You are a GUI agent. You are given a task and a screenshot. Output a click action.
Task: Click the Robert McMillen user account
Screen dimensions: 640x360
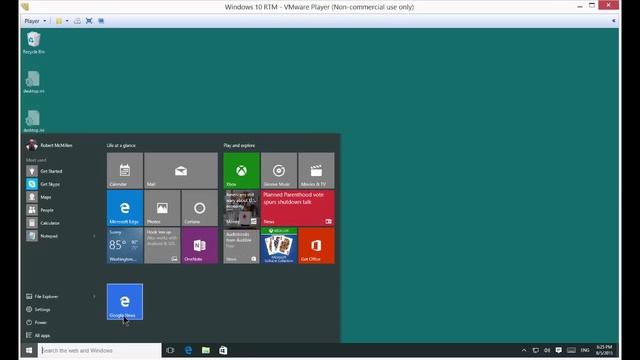[x=49, y=145]
